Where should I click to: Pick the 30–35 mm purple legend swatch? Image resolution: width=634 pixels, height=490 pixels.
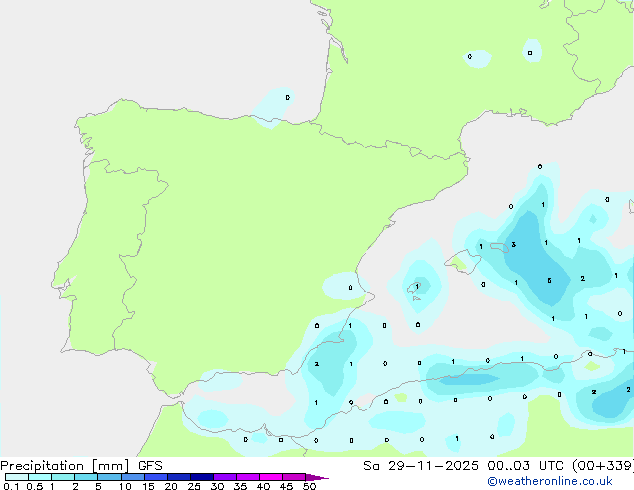[225, 477]
